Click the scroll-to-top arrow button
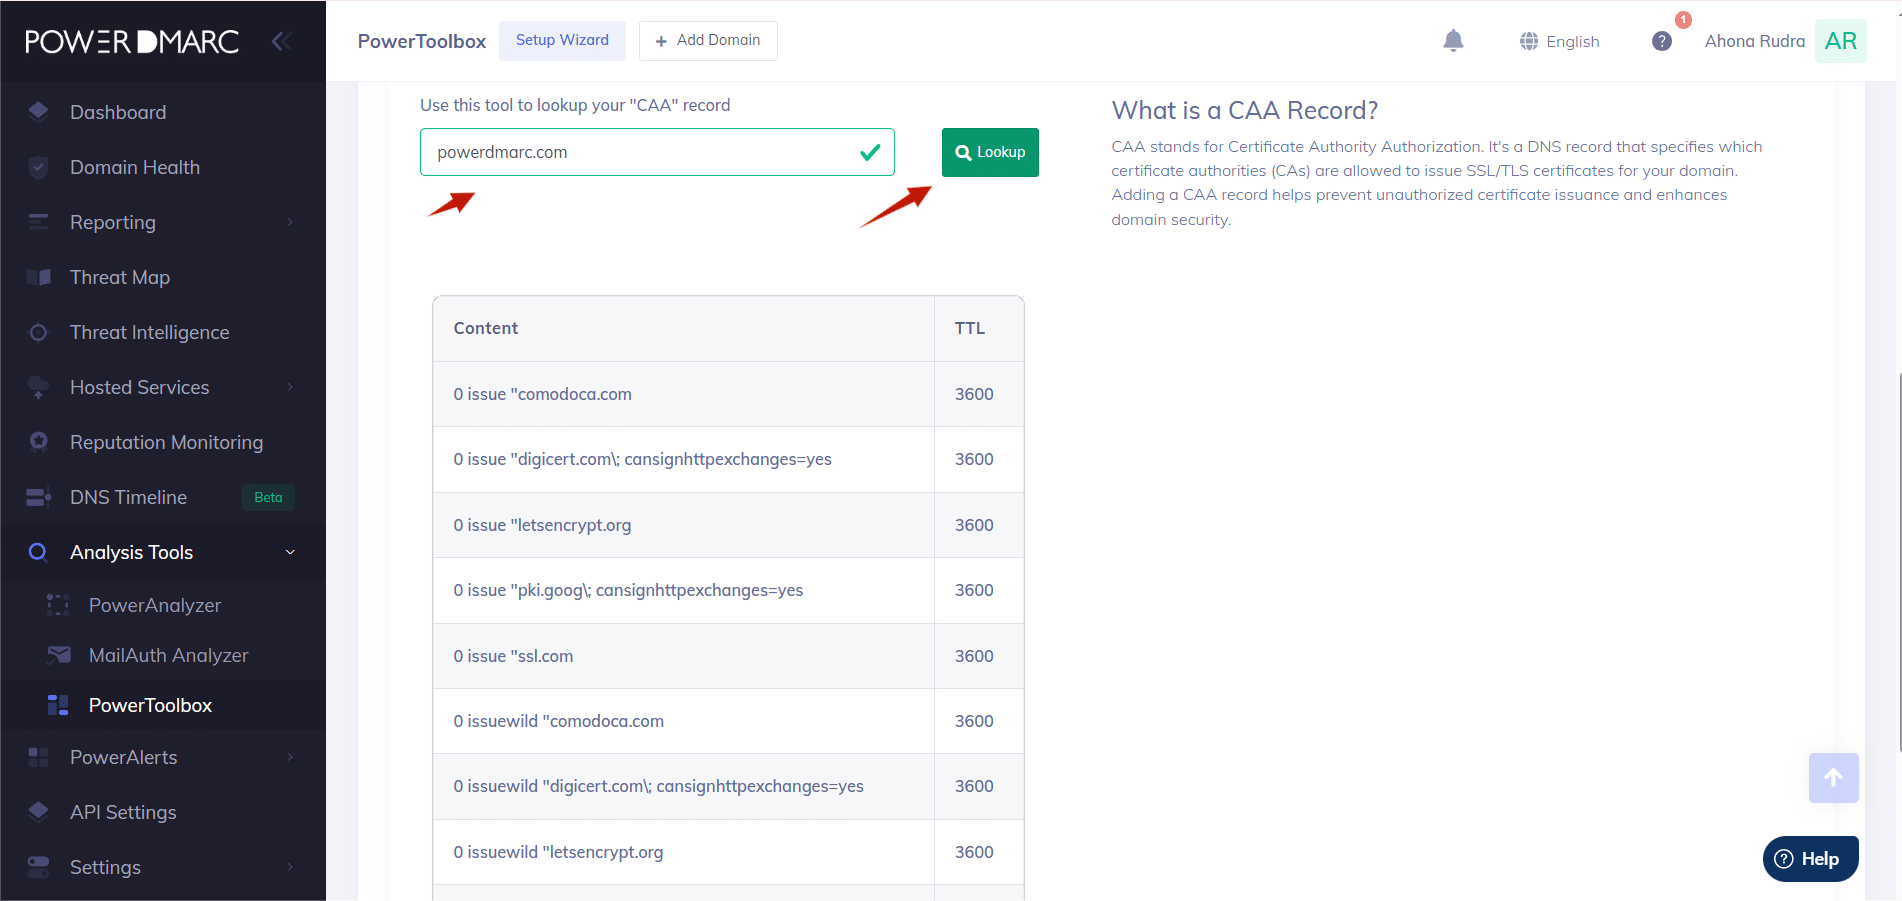 (1833, 778)
